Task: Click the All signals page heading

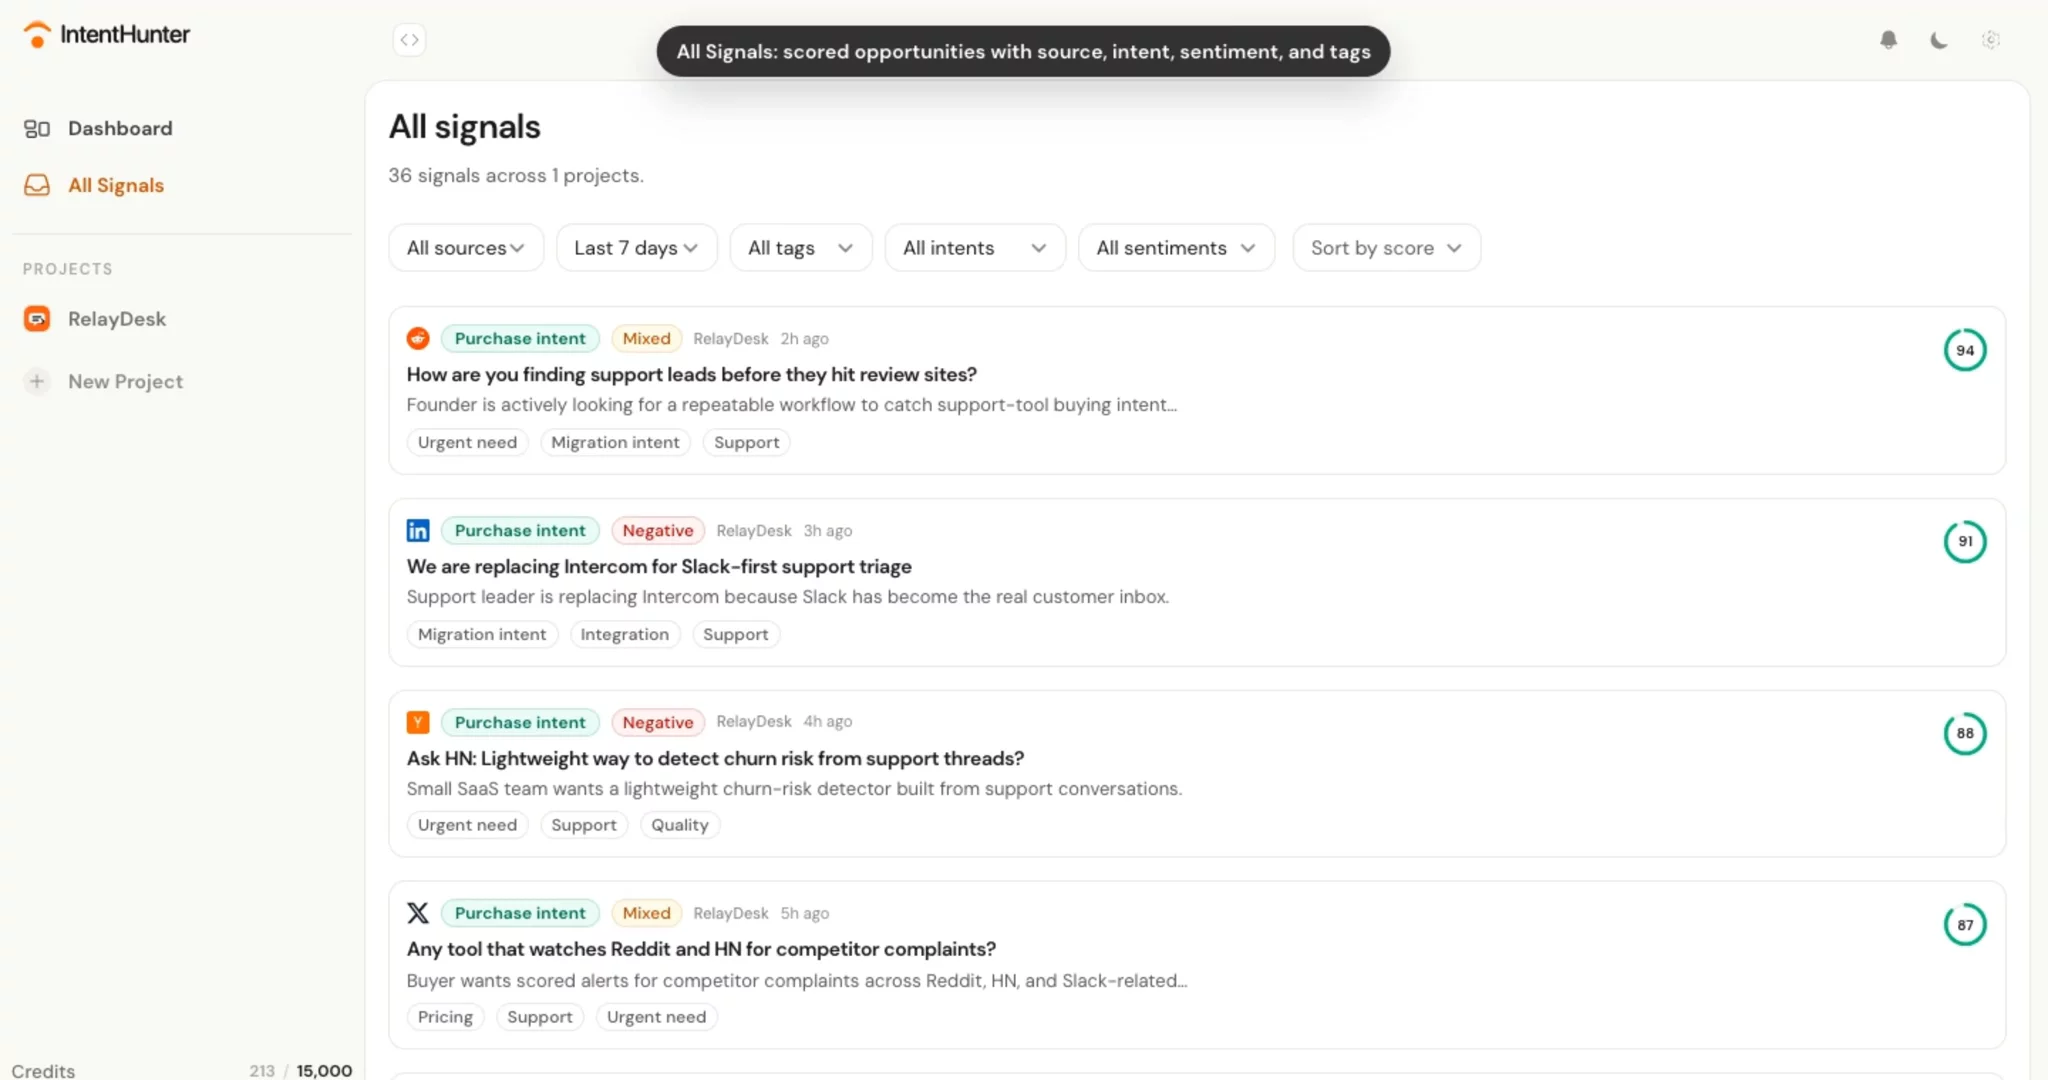Action: 464,127
